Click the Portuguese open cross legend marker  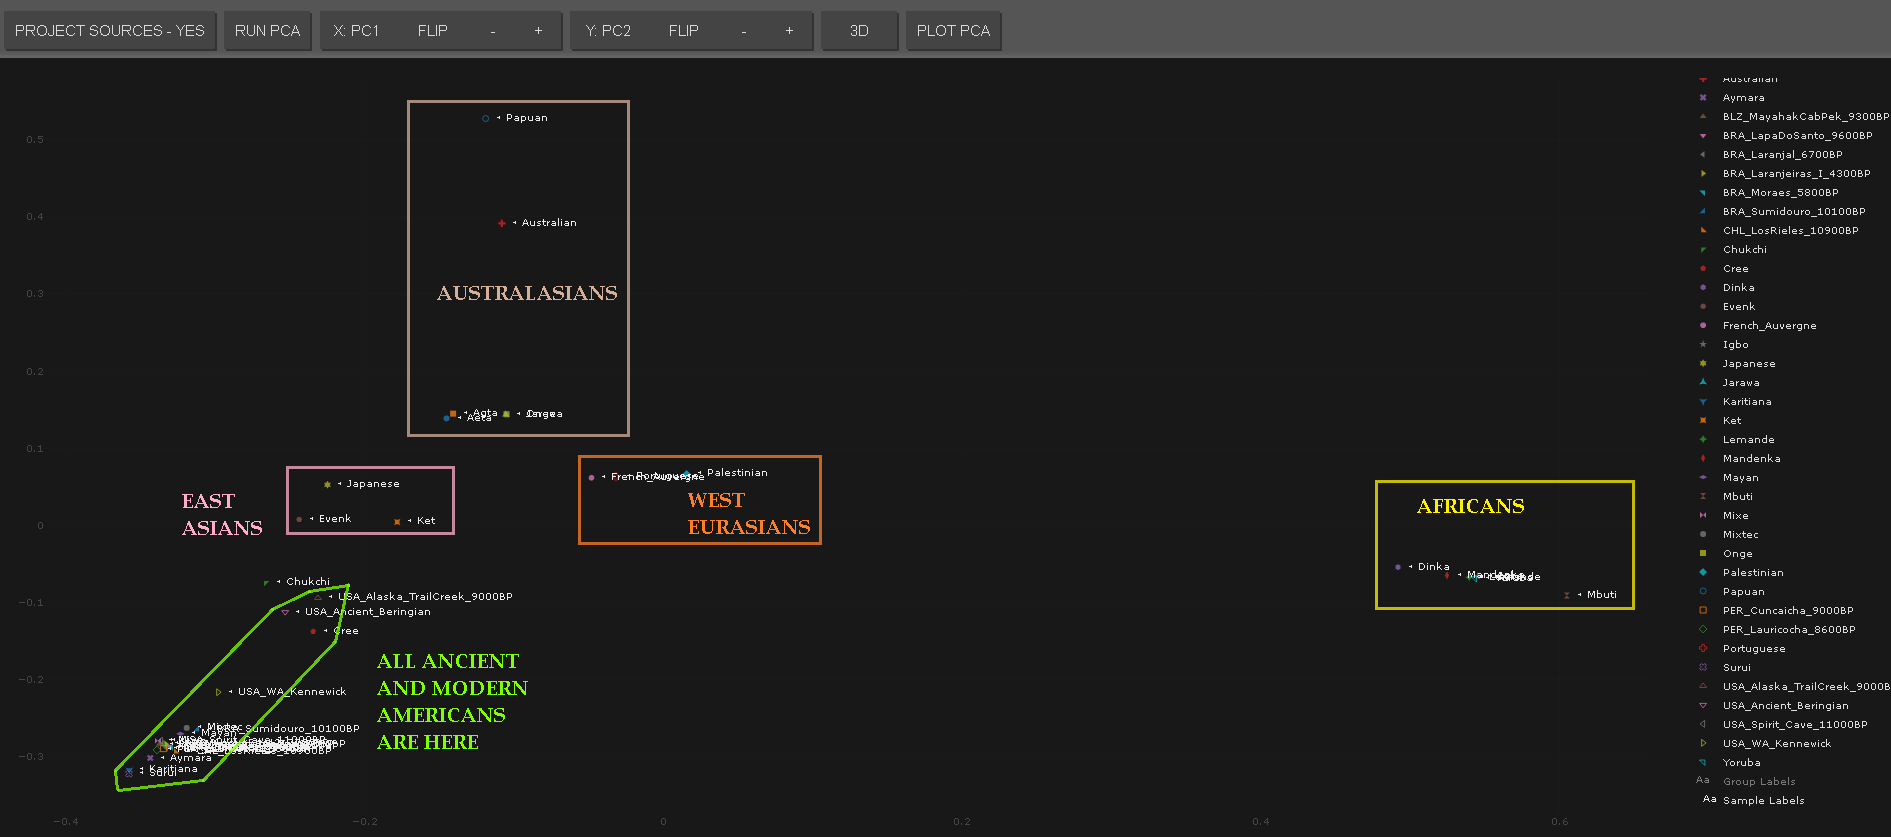pos(1703,649)
